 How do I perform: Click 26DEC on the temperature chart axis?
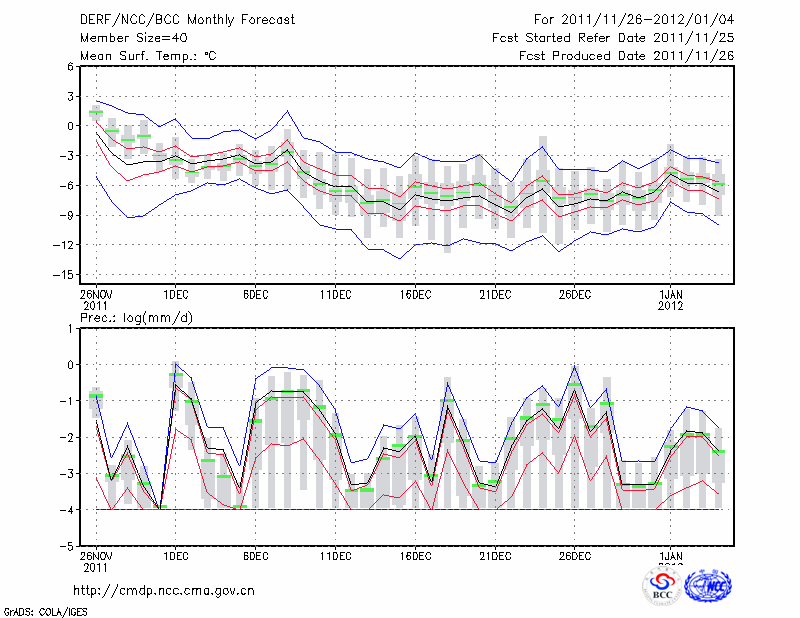575,294
